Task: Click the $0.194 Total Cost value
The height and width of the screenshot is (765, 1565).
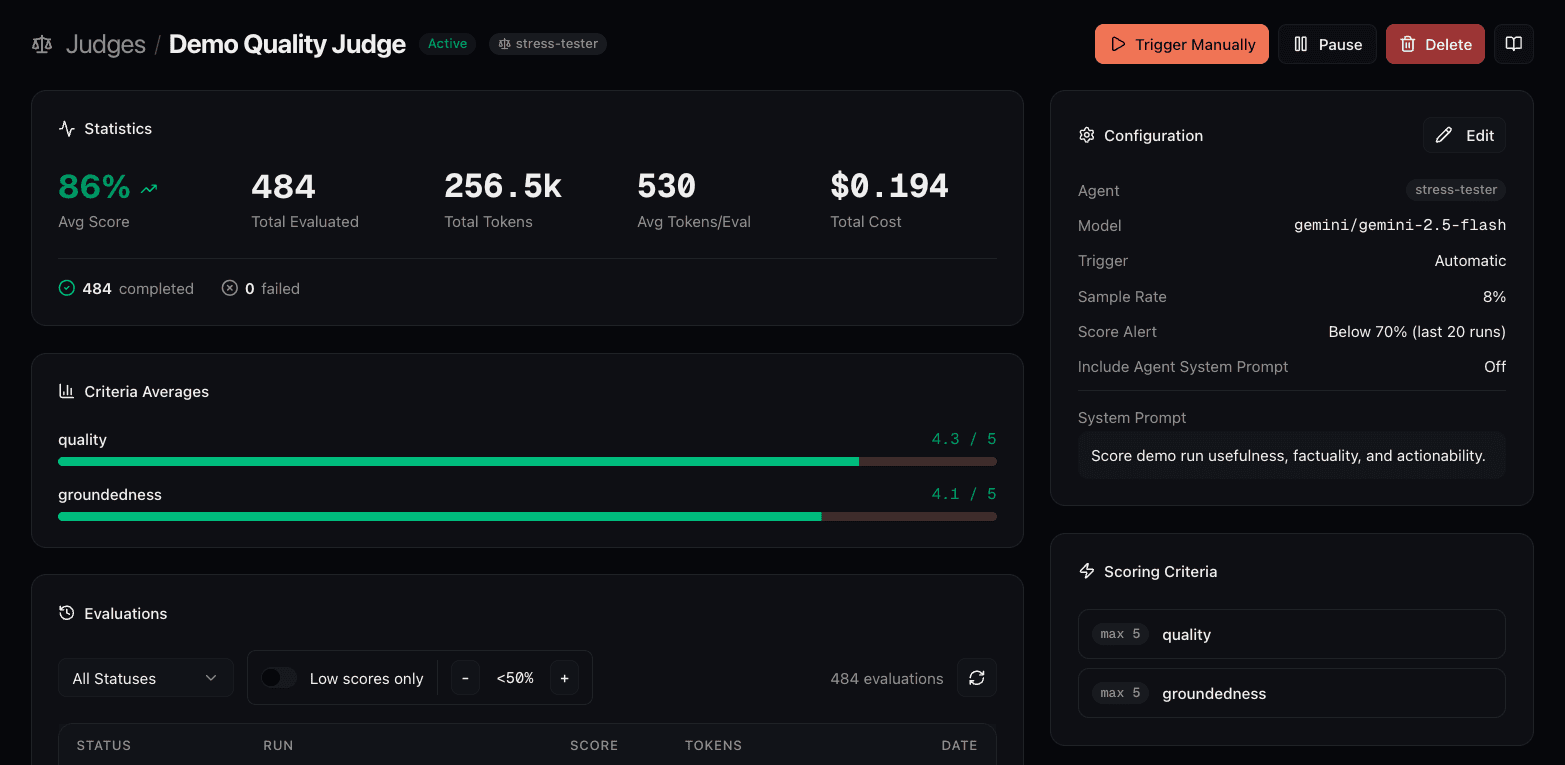Action: [x=889, y=186]
